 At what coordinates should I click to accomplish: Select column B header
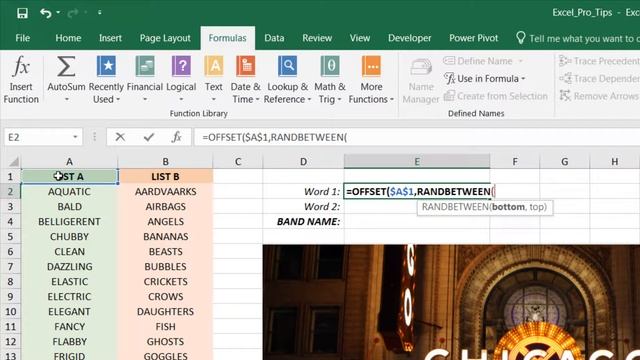coord(165,162)
